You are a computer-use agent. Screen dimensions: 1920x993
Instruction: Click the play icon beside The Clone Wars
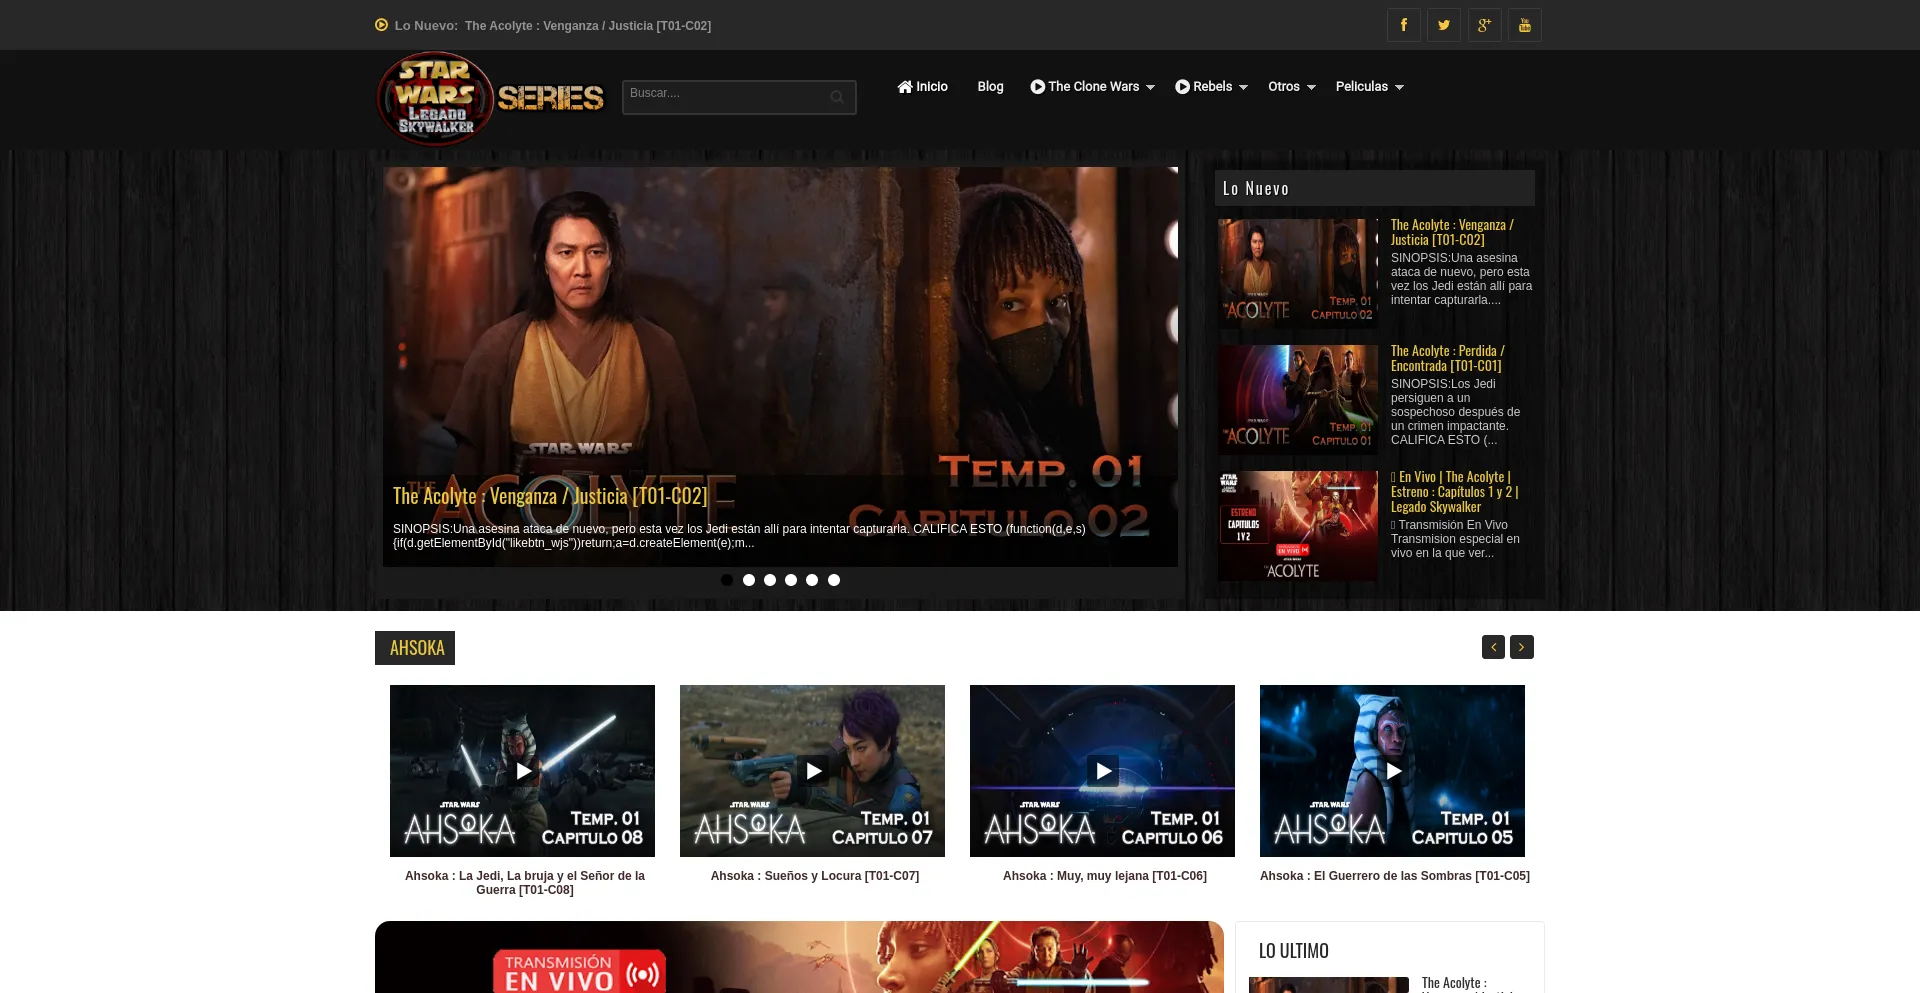(x=1038, y=87)
